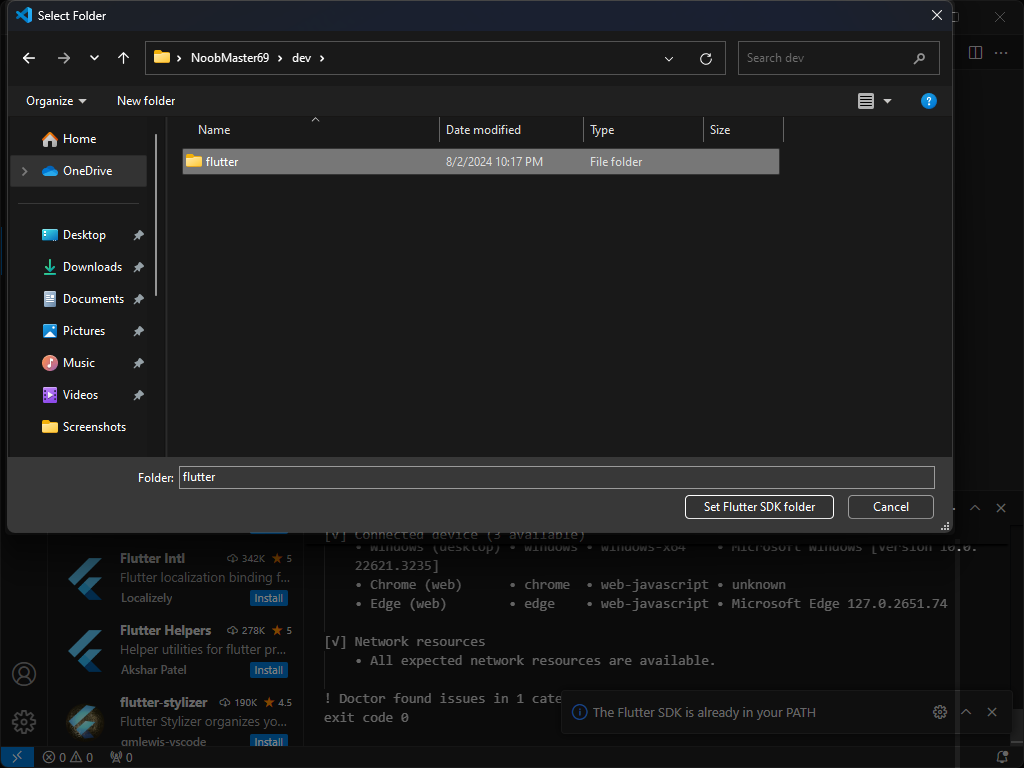The height and width of the screenshot is (768, 1024).
Task: Select the flutter folder row
Action: pyautogui.click(x=481, y=162)
